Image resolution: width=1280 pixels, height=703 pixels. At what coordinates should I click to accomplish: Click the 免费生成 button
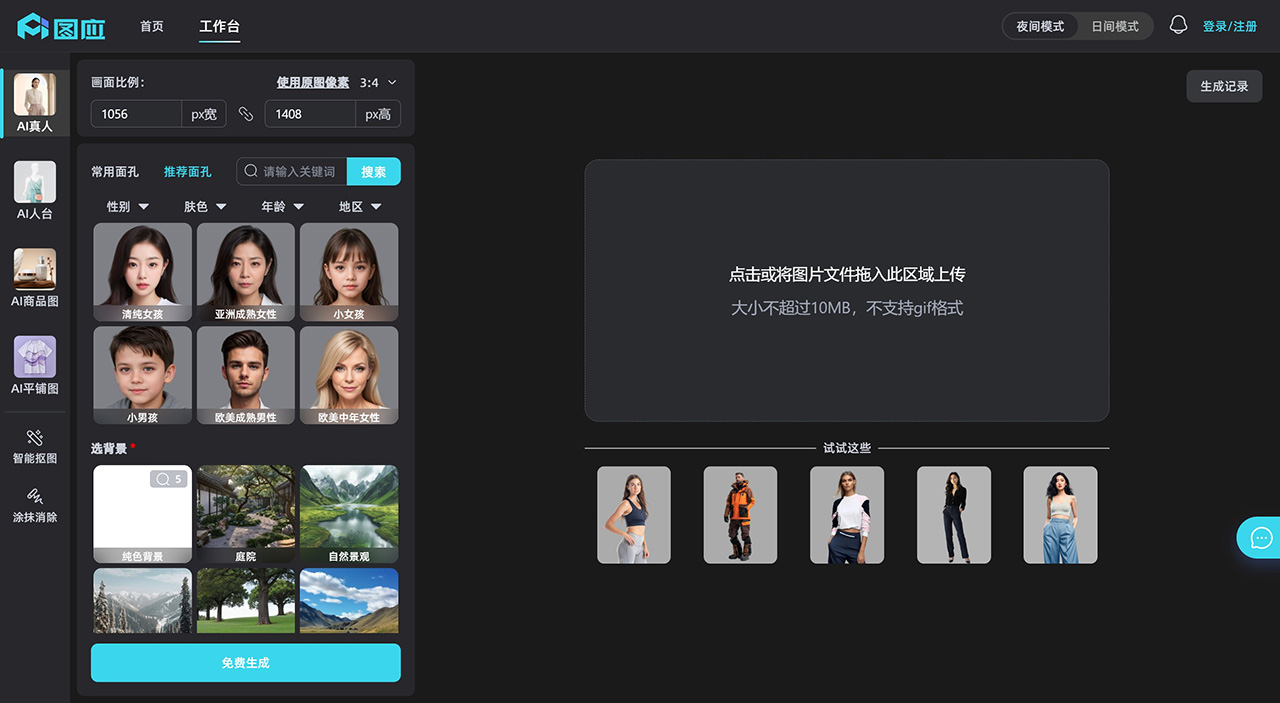(x=245, y=663)
